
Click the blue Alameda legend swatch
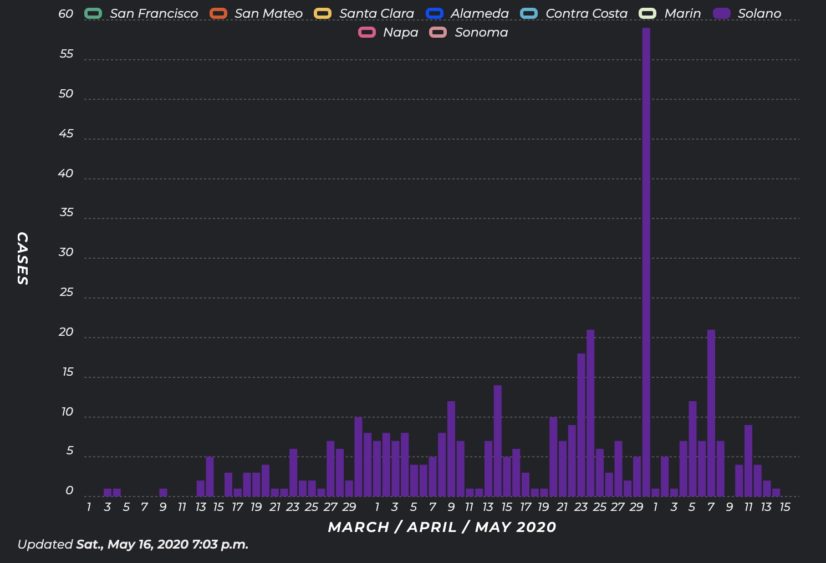click(435, 13)
